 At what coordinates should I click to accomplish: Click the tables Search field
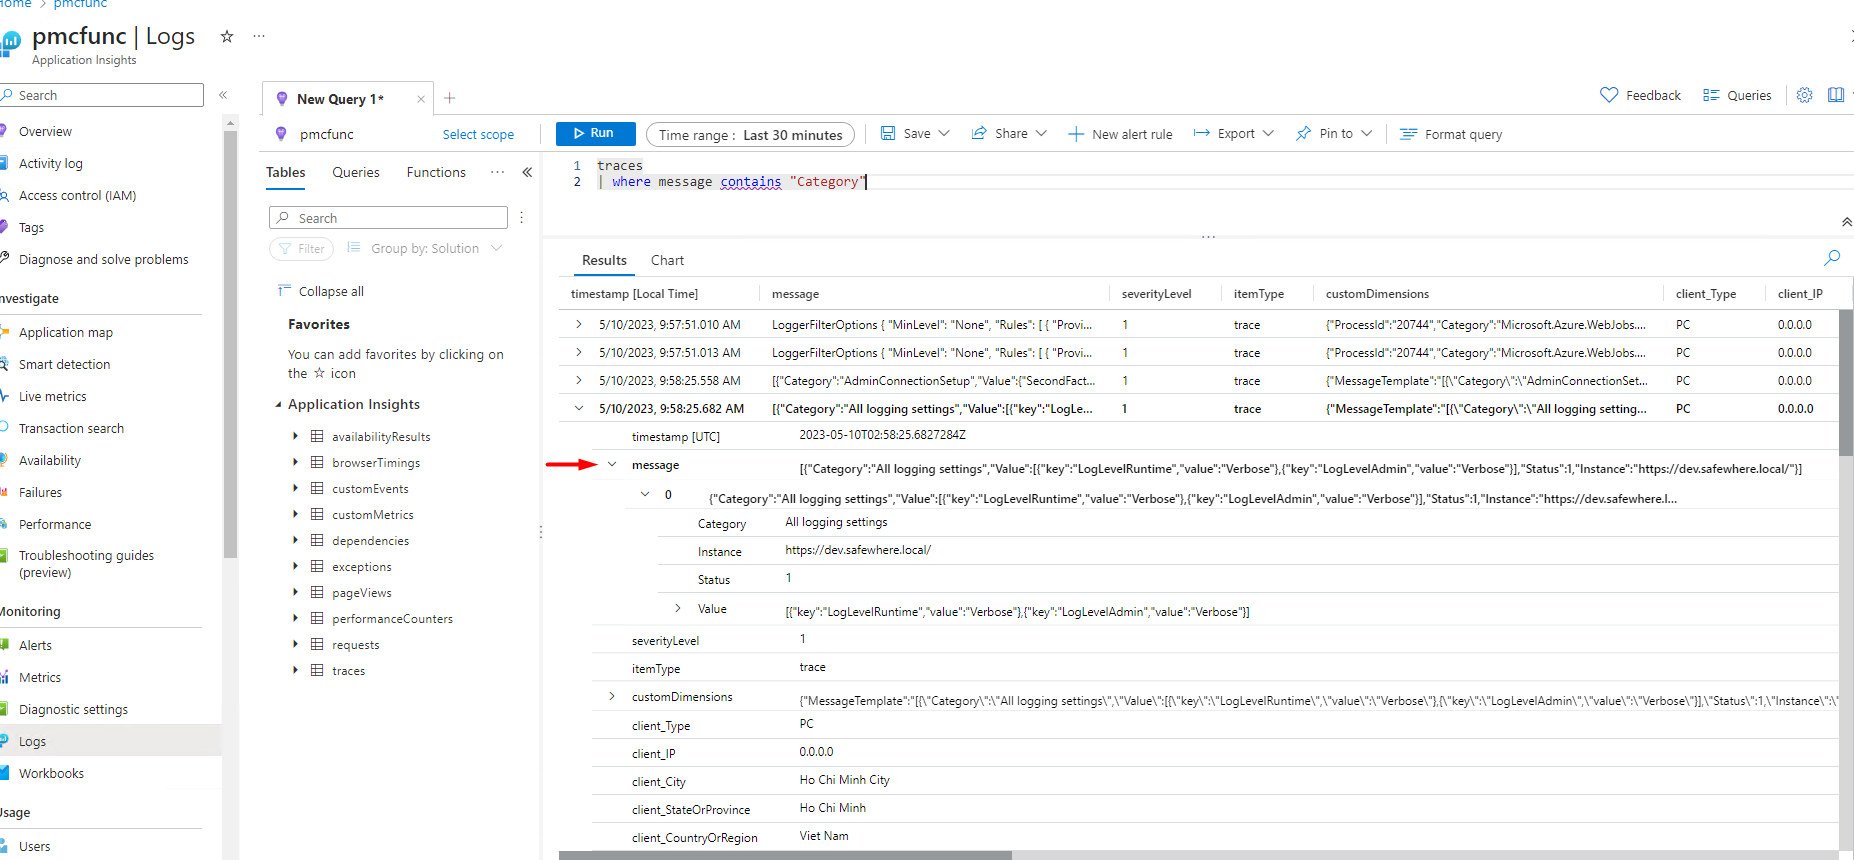click(388, 218)
